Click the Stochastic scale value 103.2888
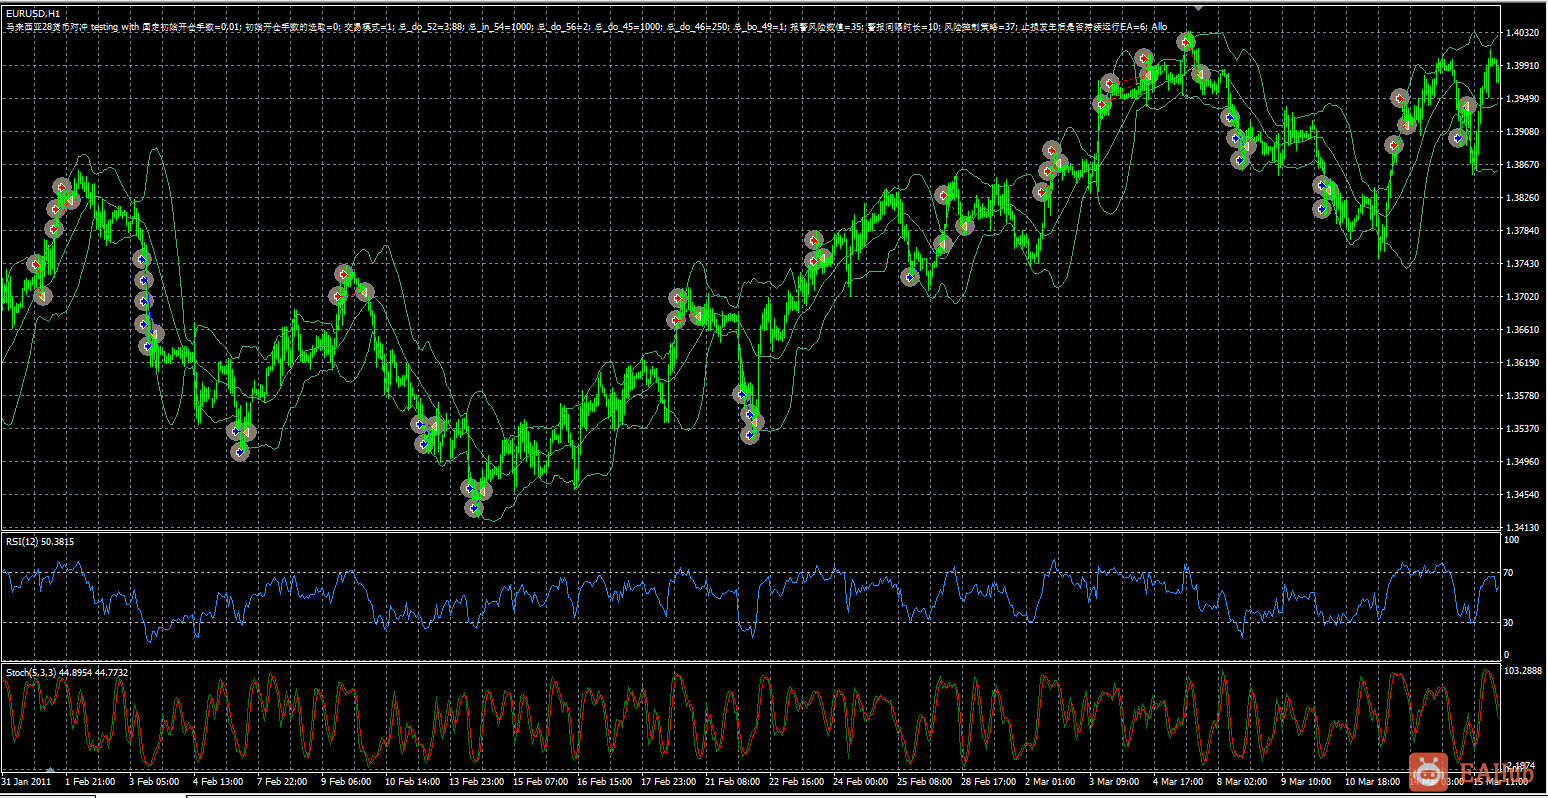Image resolution: width=1548 pixels, height=798 pixels. [x=1525, y=671]
